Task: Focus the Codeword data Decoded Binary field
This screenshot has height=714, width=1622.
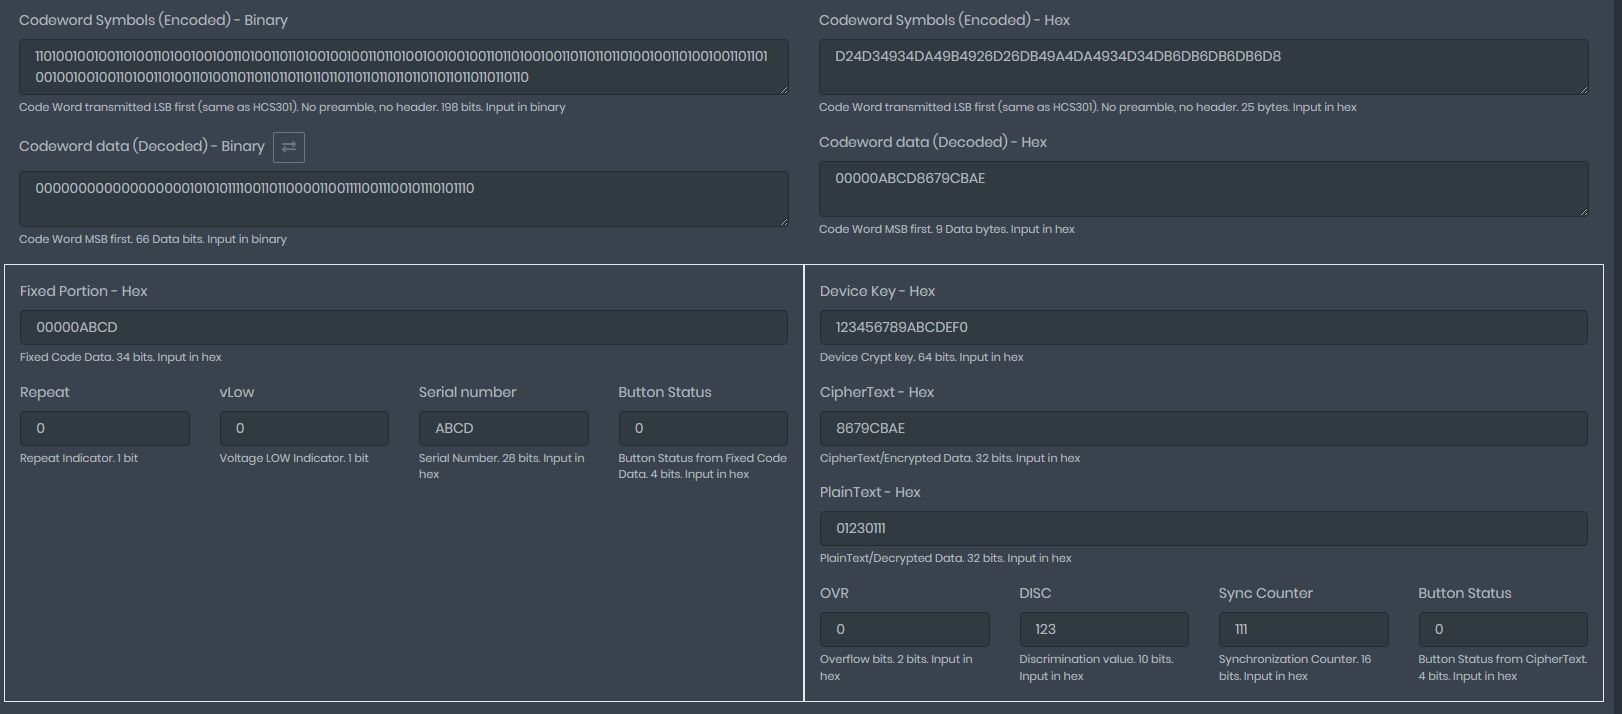Action: [403, 198]
